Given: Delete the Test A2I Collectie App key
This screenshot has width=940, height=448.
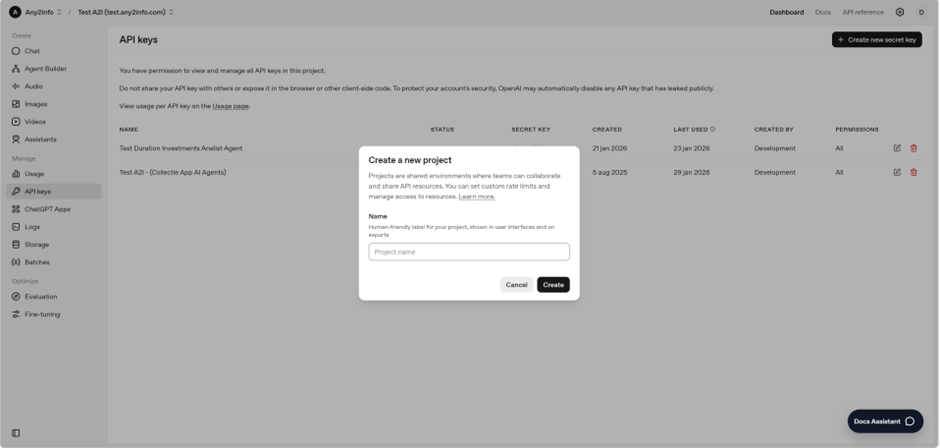Looking at the screenshot, I should click(x=913, y=172).
